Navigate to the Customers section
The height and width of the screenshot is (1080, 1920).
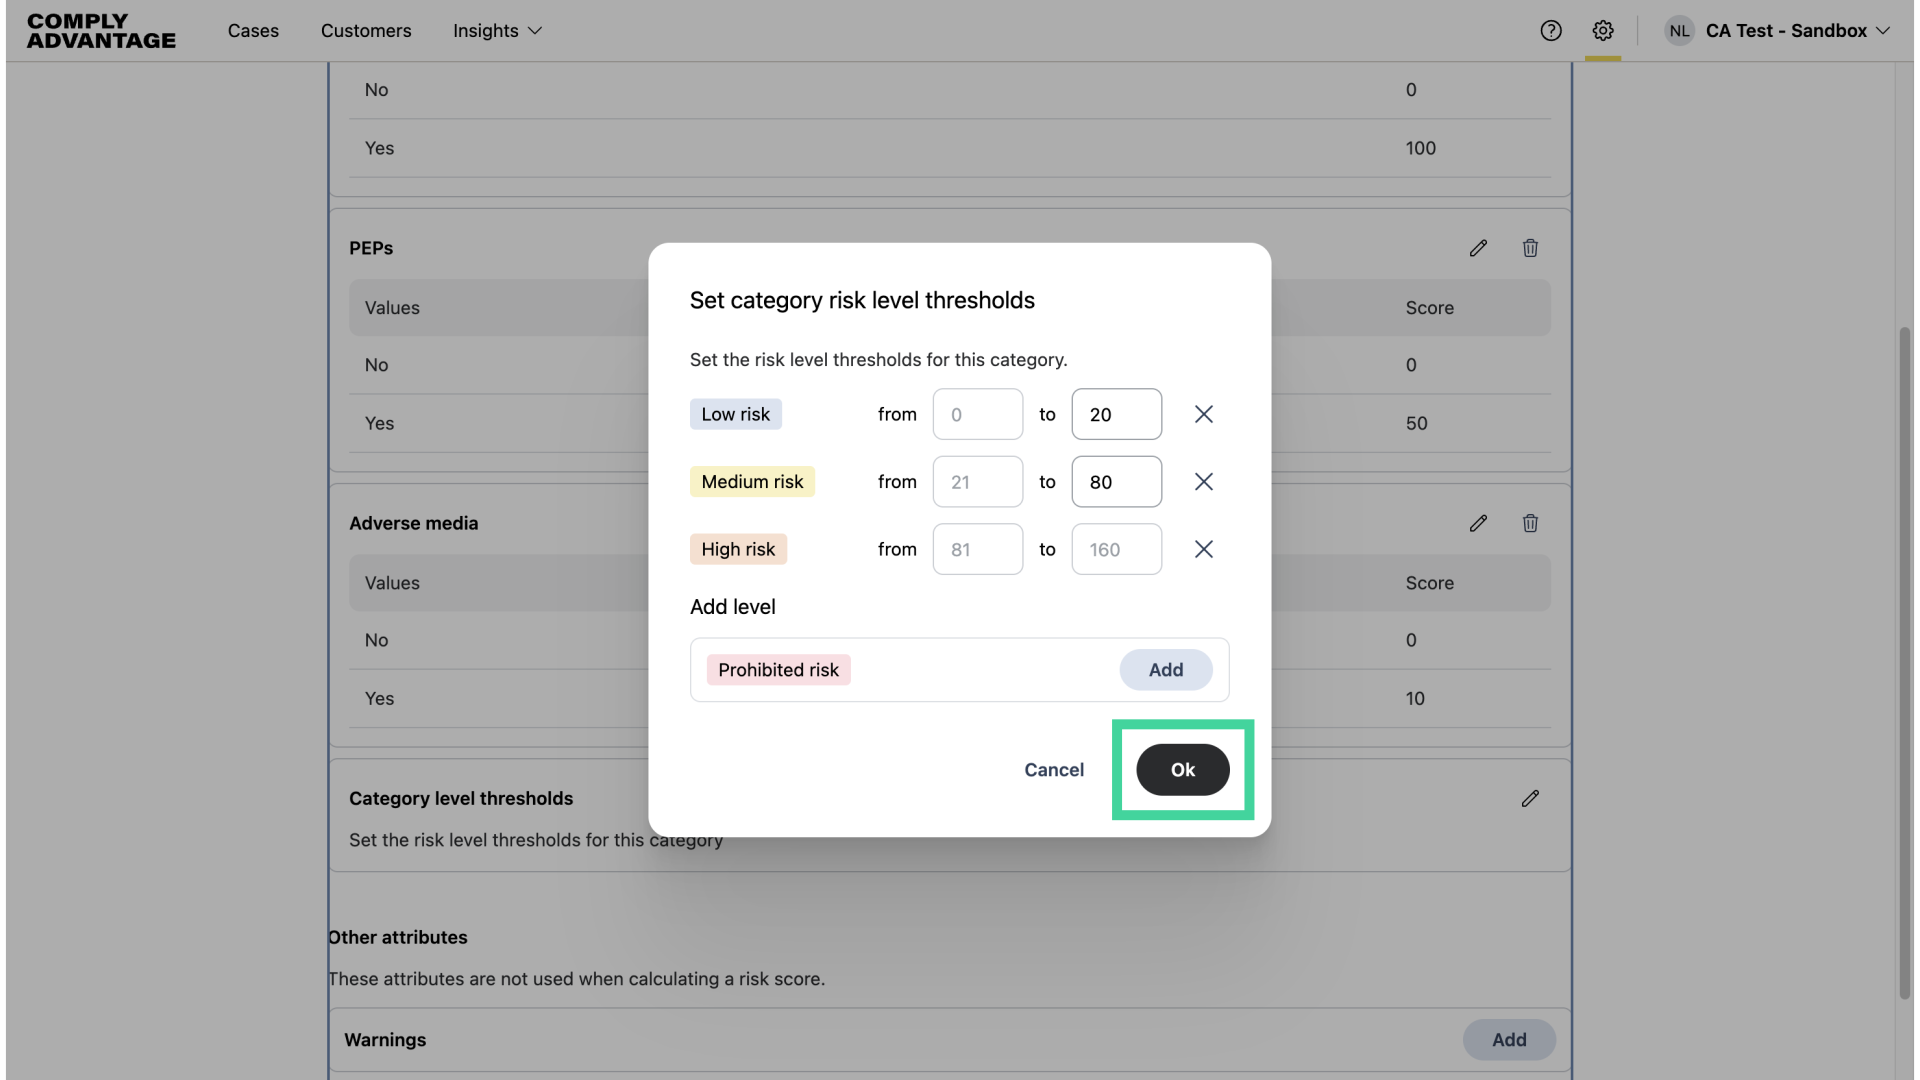pyautogui.click(x=366, y=31)
